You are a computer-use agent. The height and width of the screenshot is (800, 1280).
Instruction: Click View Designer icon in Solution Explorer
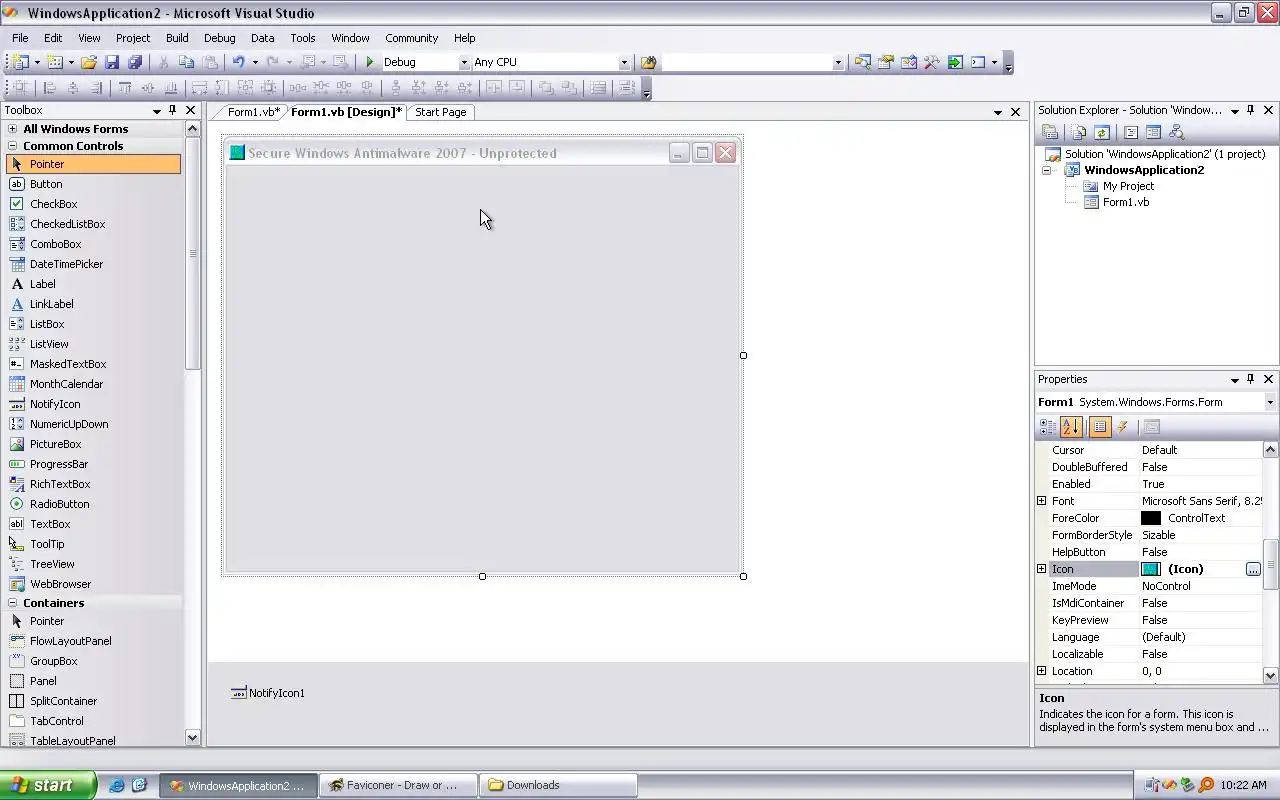(1153, 132)
